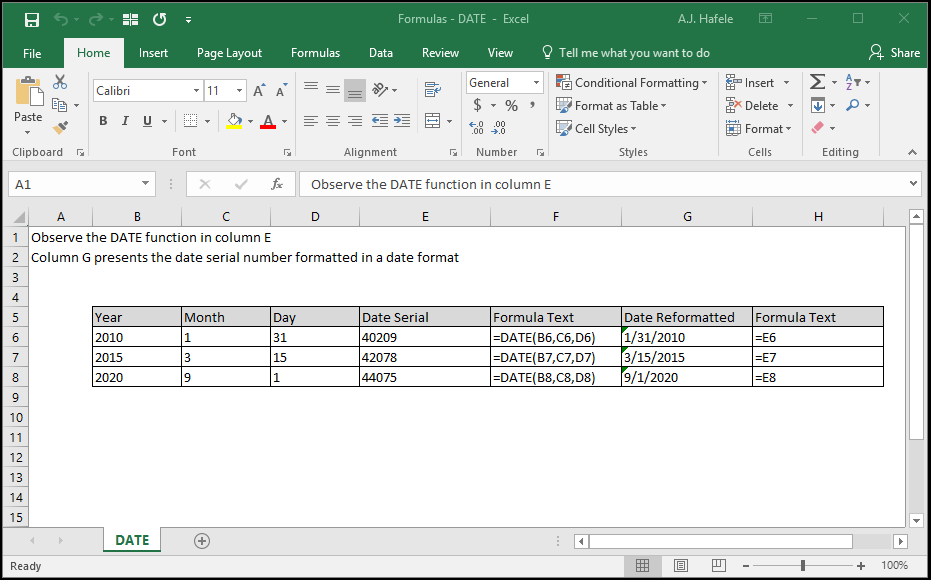
Task: Increase indent in the Alignment group
Action: 402,121
